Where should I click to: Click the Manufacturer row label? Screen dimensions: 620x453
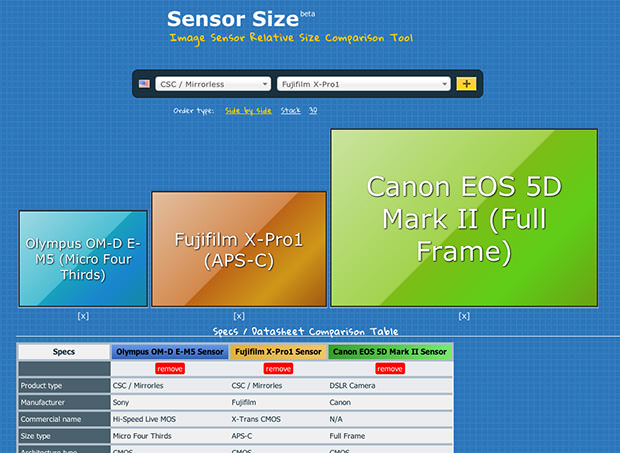pyautogui.click(x=64, y=402)
